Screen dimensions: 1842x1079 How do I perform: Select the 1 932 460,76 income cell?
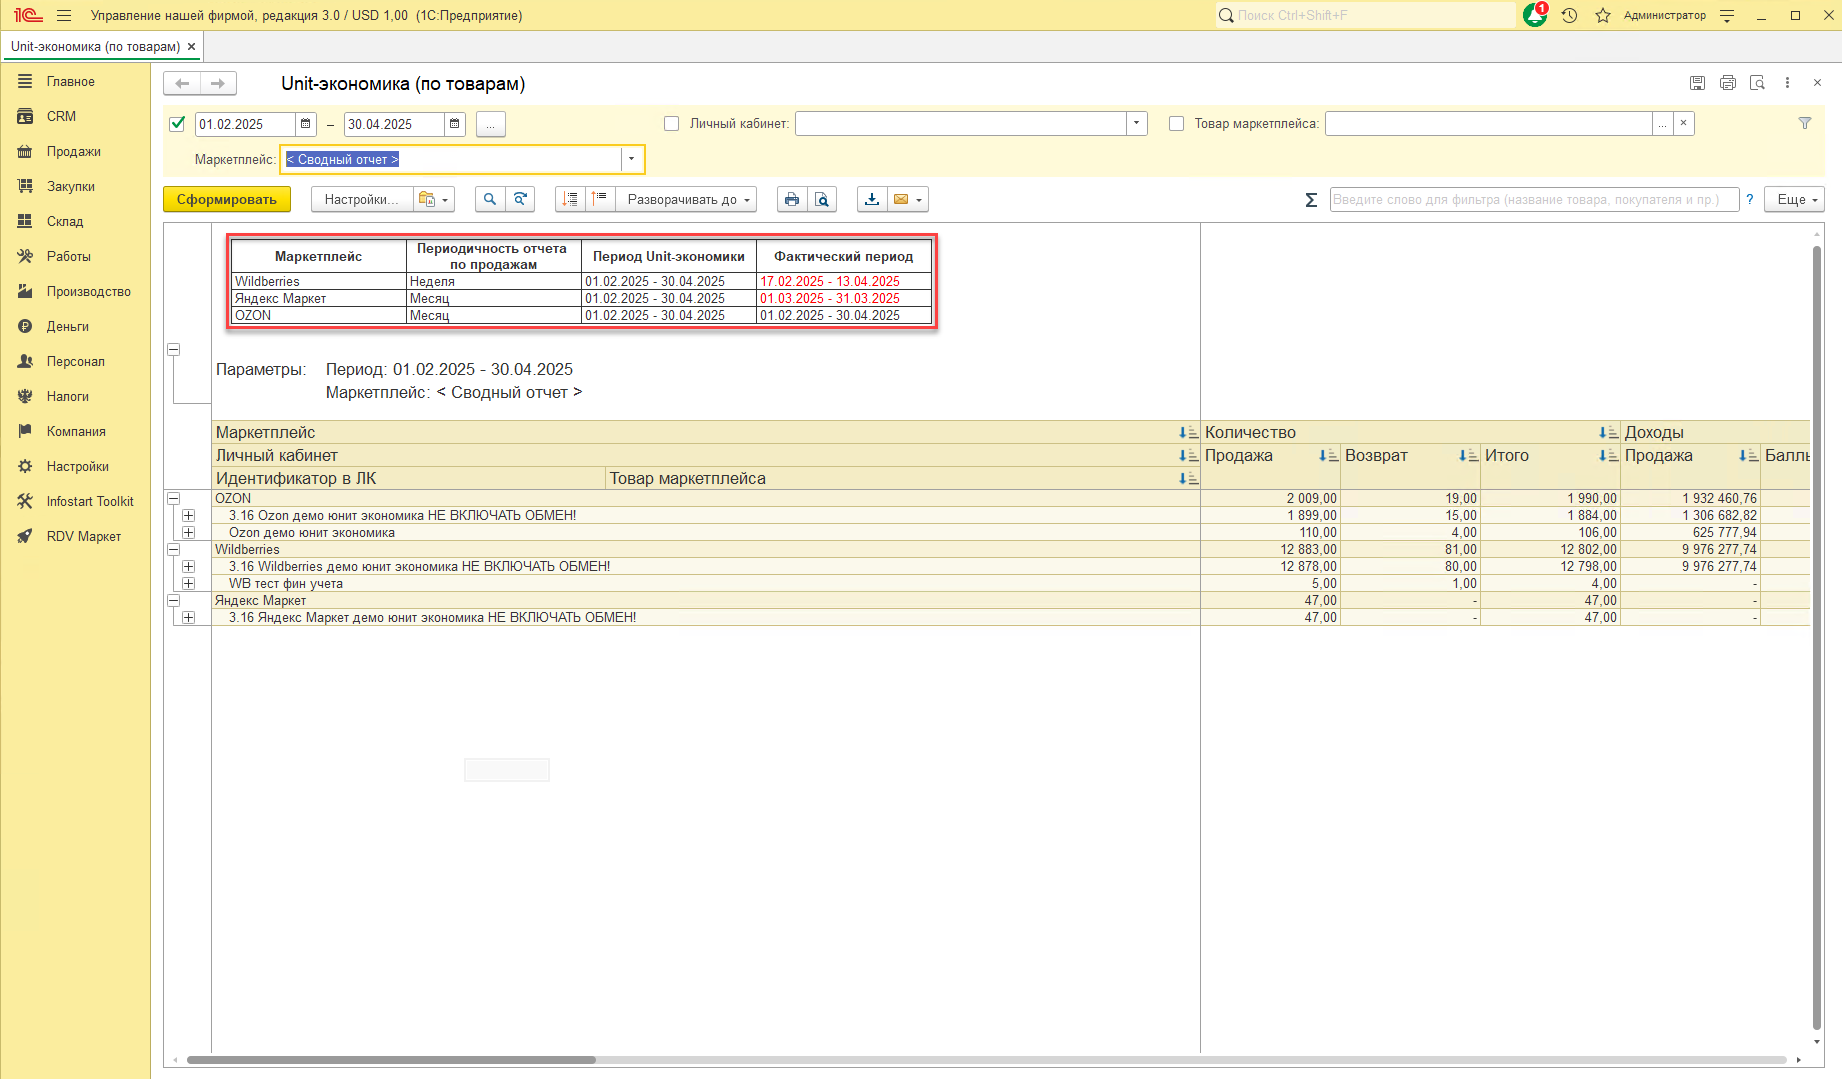click(1690, 498)
